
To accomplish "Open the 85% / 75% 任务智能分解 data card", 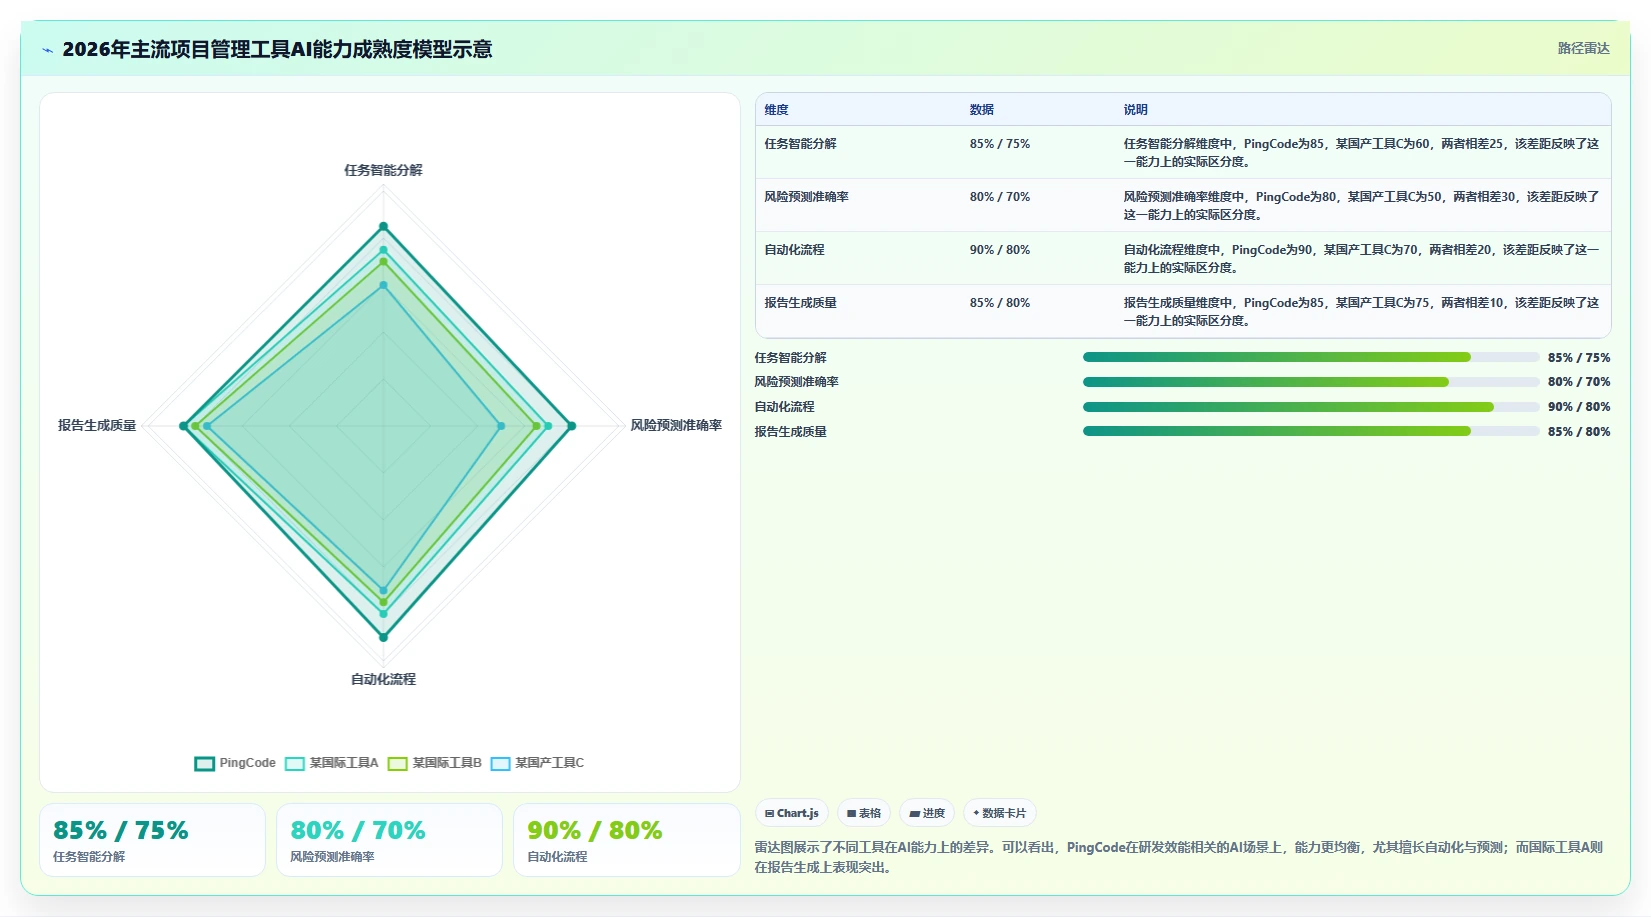I will point(152,840).
